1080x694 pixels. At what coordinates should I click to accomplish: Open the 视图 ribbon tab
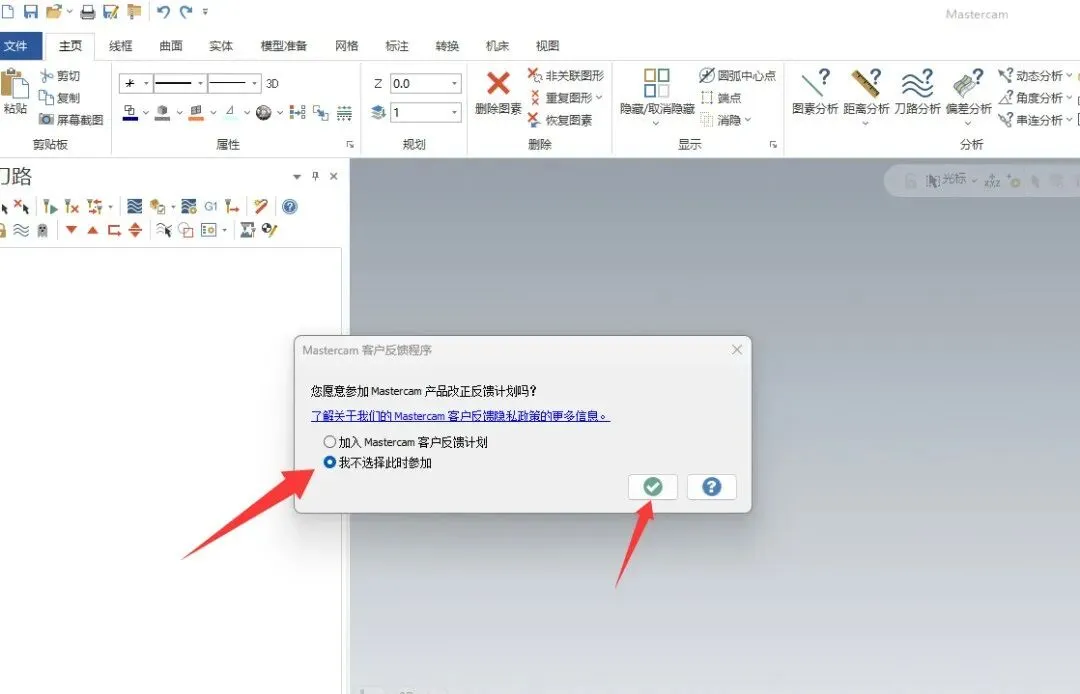(548, 46)
